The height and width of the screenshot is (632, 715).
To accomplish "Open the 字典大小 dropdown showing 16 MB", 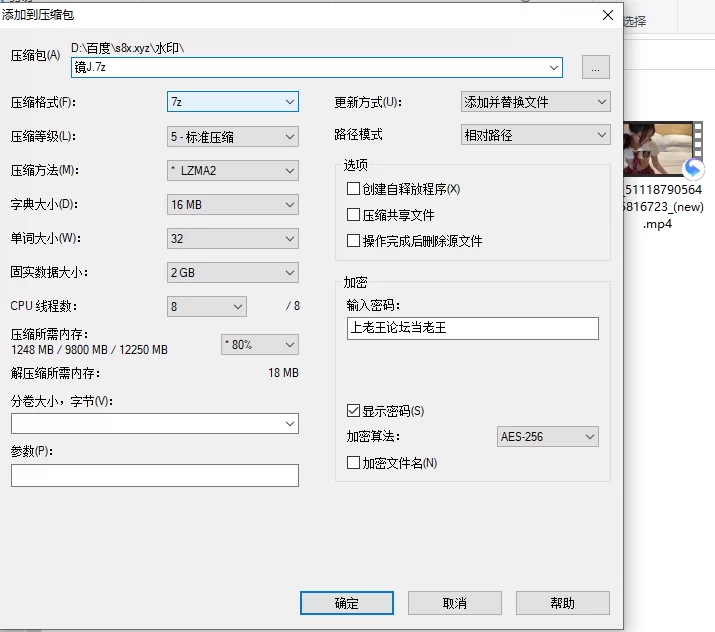I will click(233, 204).
